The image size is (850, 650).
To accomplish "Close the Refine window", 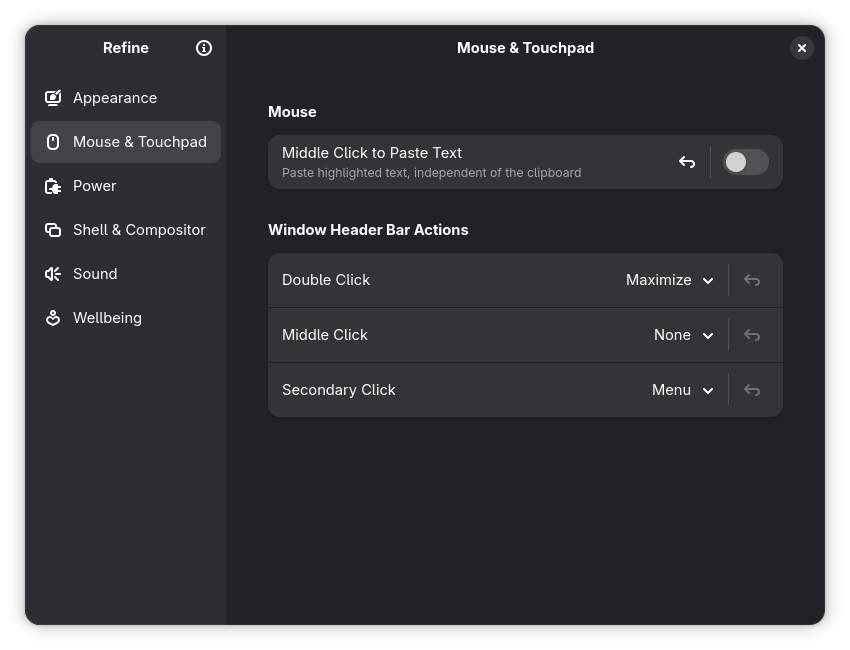I will click(801, 48).
